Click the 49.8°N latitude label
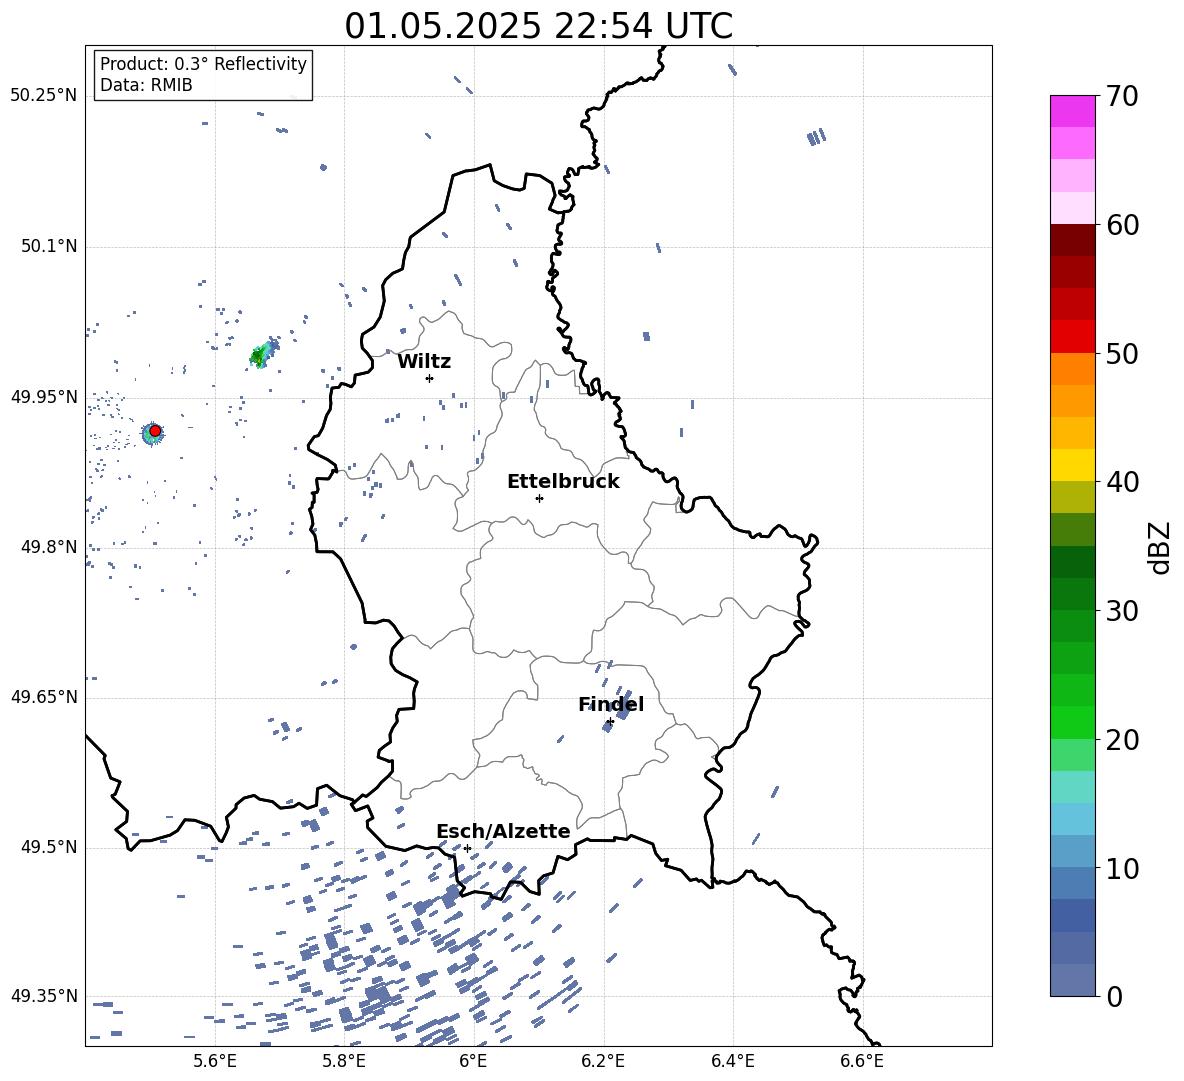 [x=49, y=547]
